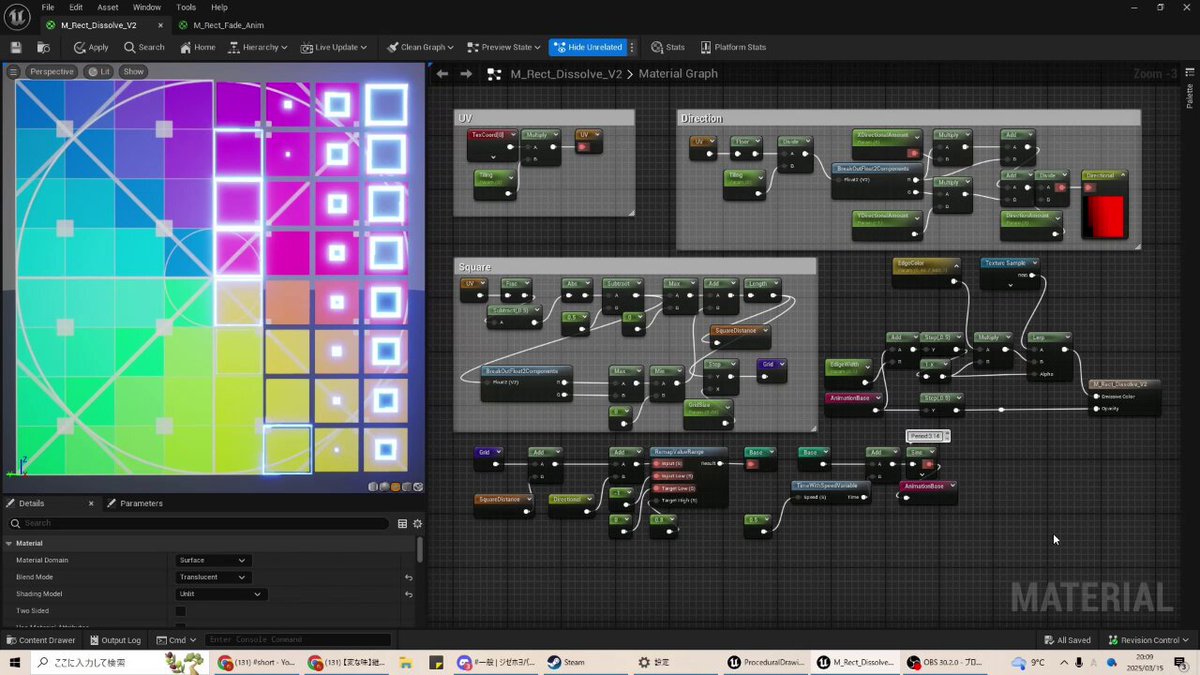Open the Live Update dropdown
The width and height of the screenshot is (1200, 675).
point(333,47)
